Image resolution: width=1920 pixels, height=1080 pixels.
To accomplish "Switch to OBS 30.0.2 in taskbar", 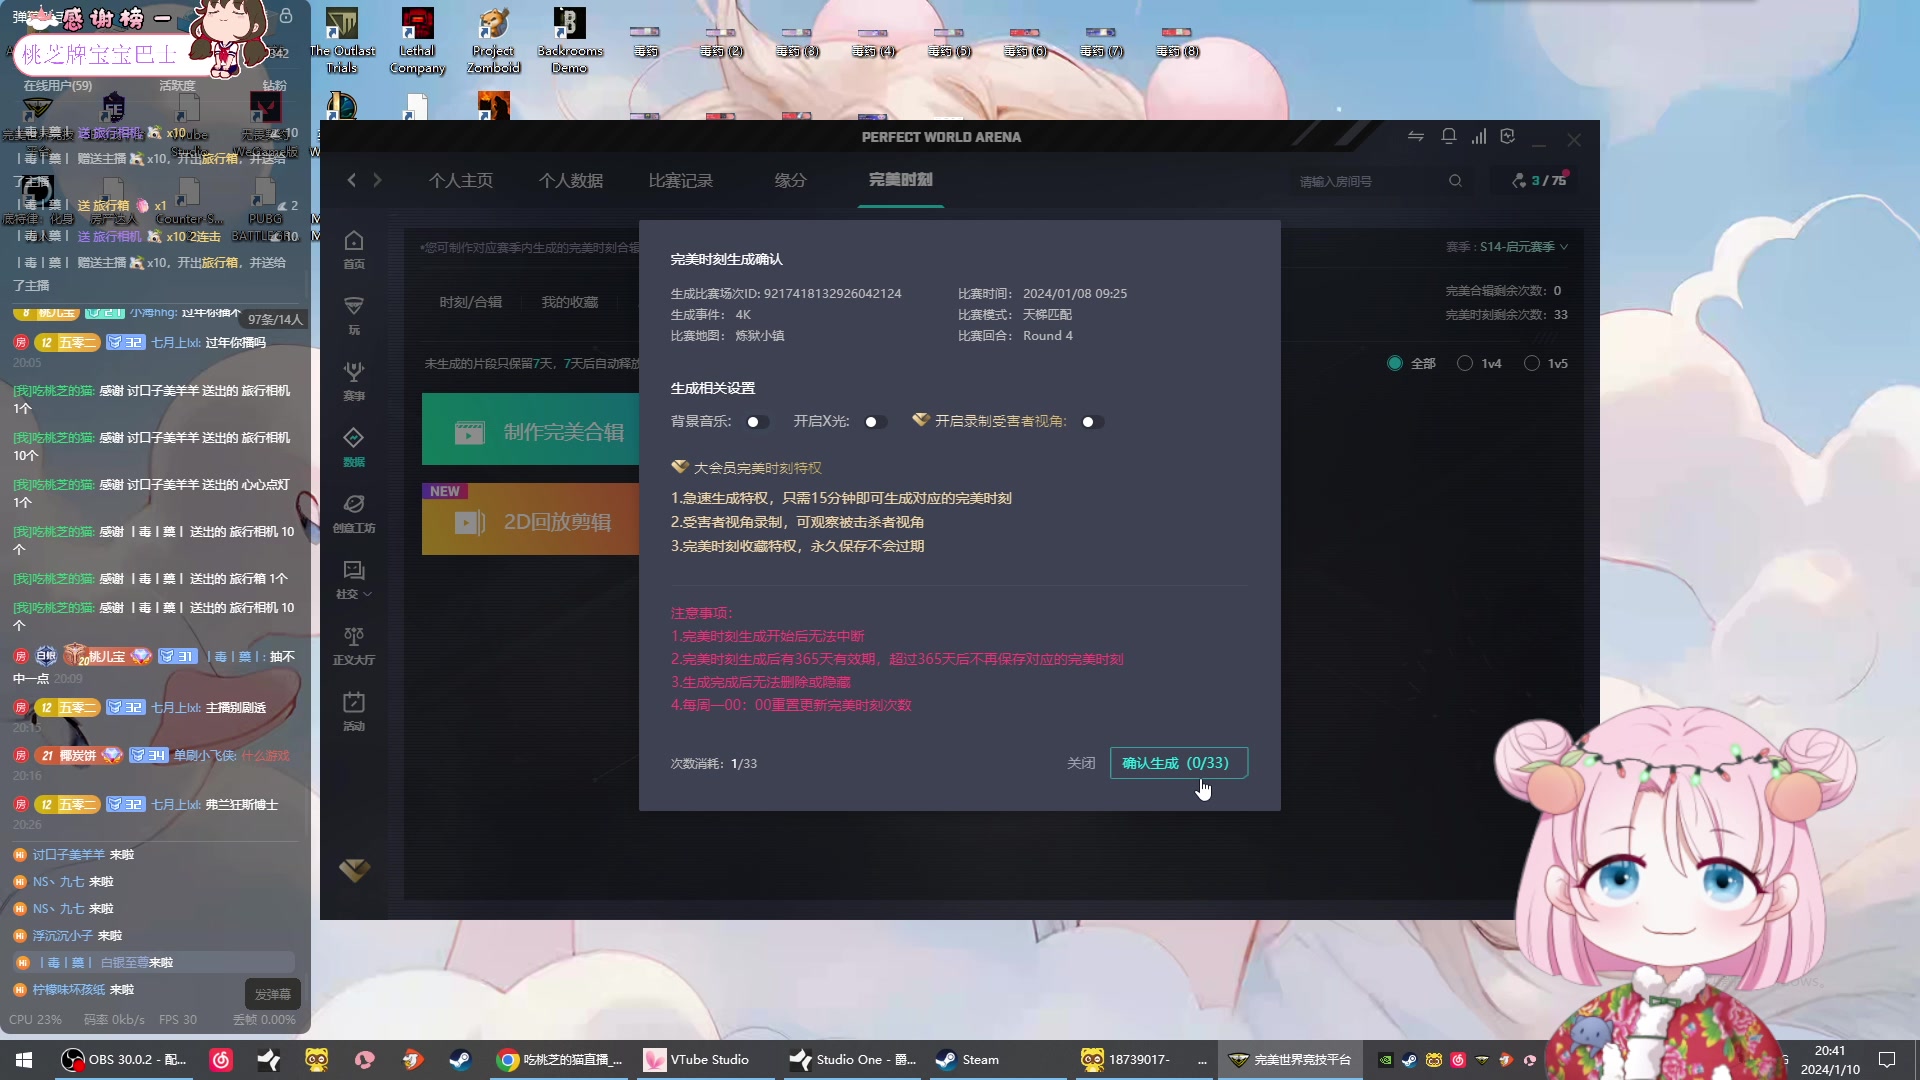I will (x=124, y=1059).
